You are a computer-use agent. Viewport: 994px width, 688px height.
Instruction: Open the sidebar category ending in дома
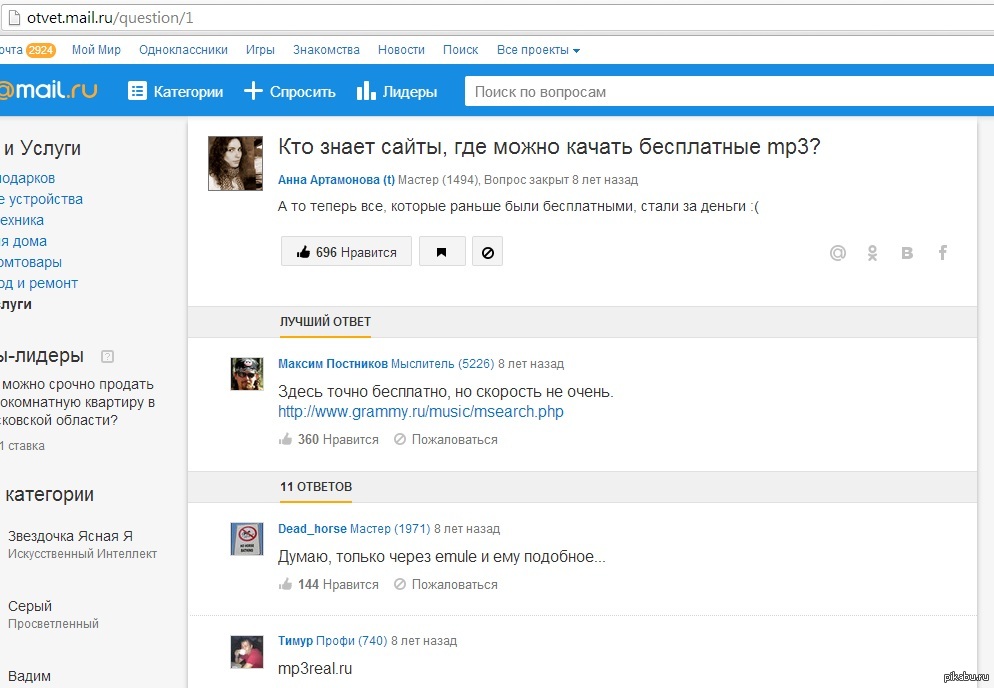pos(23,241)
